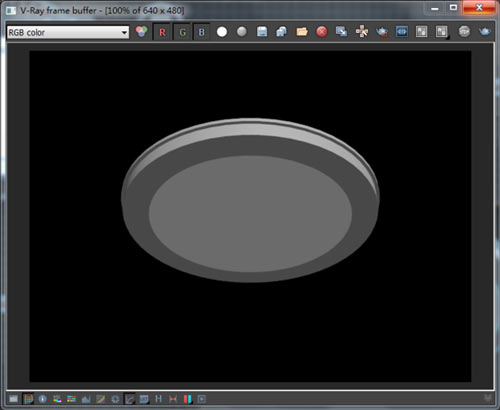Save all image channels stacked-disk icon
The width and height of the screenshot is (500, 410).
click(282, 32)
